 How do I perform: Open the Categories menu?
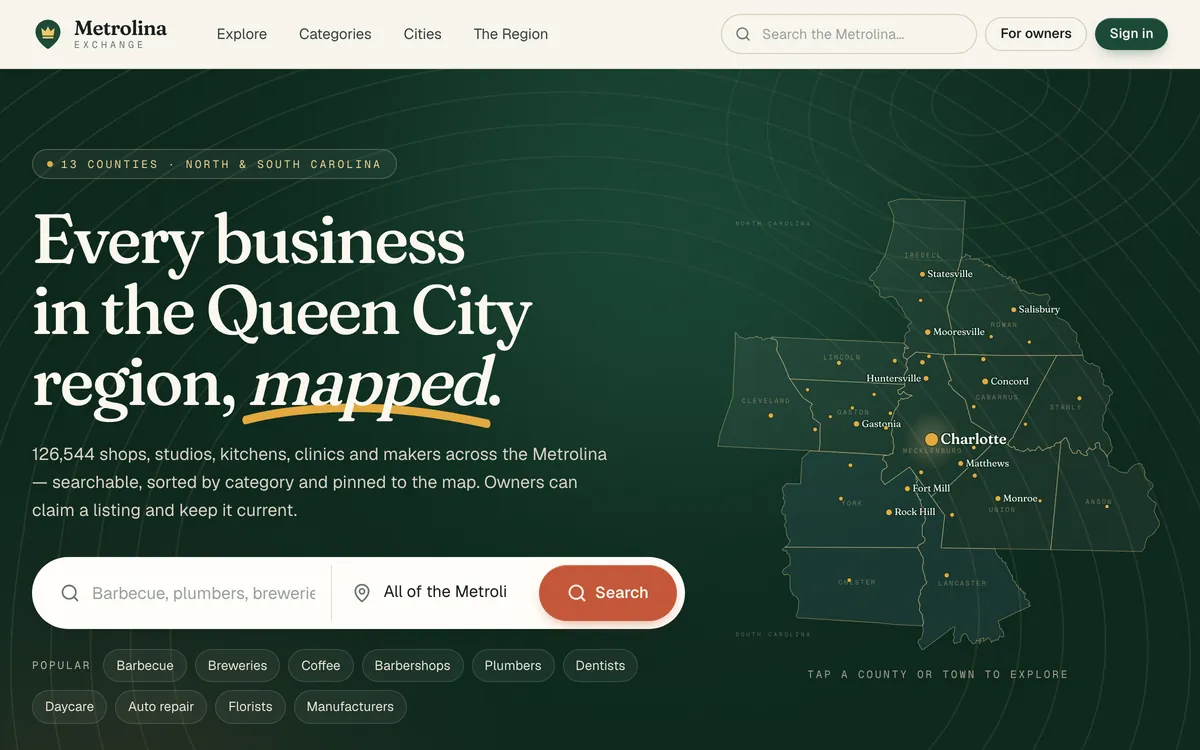click(335, 34)
